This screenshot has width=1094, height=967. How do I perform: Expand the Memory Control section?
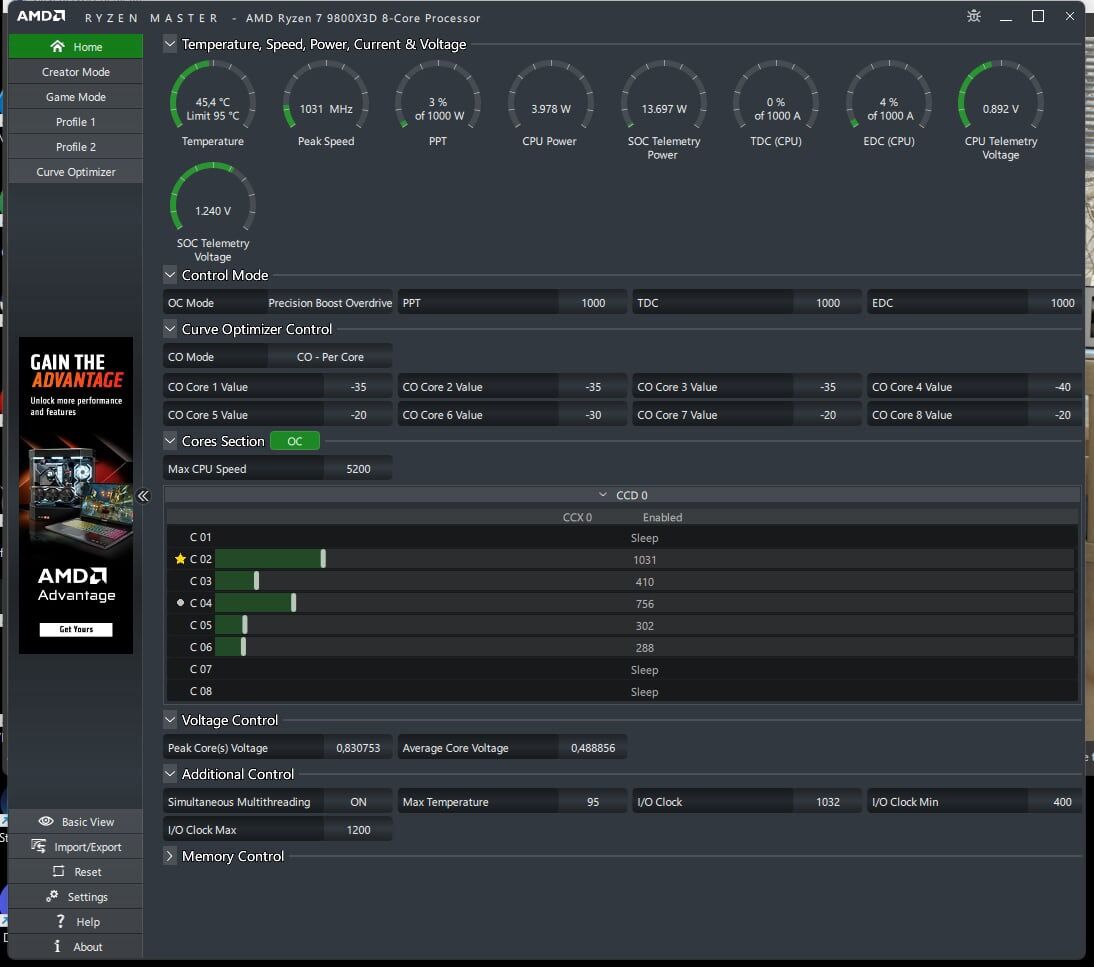pyautogui.click(x=170, y=856)
